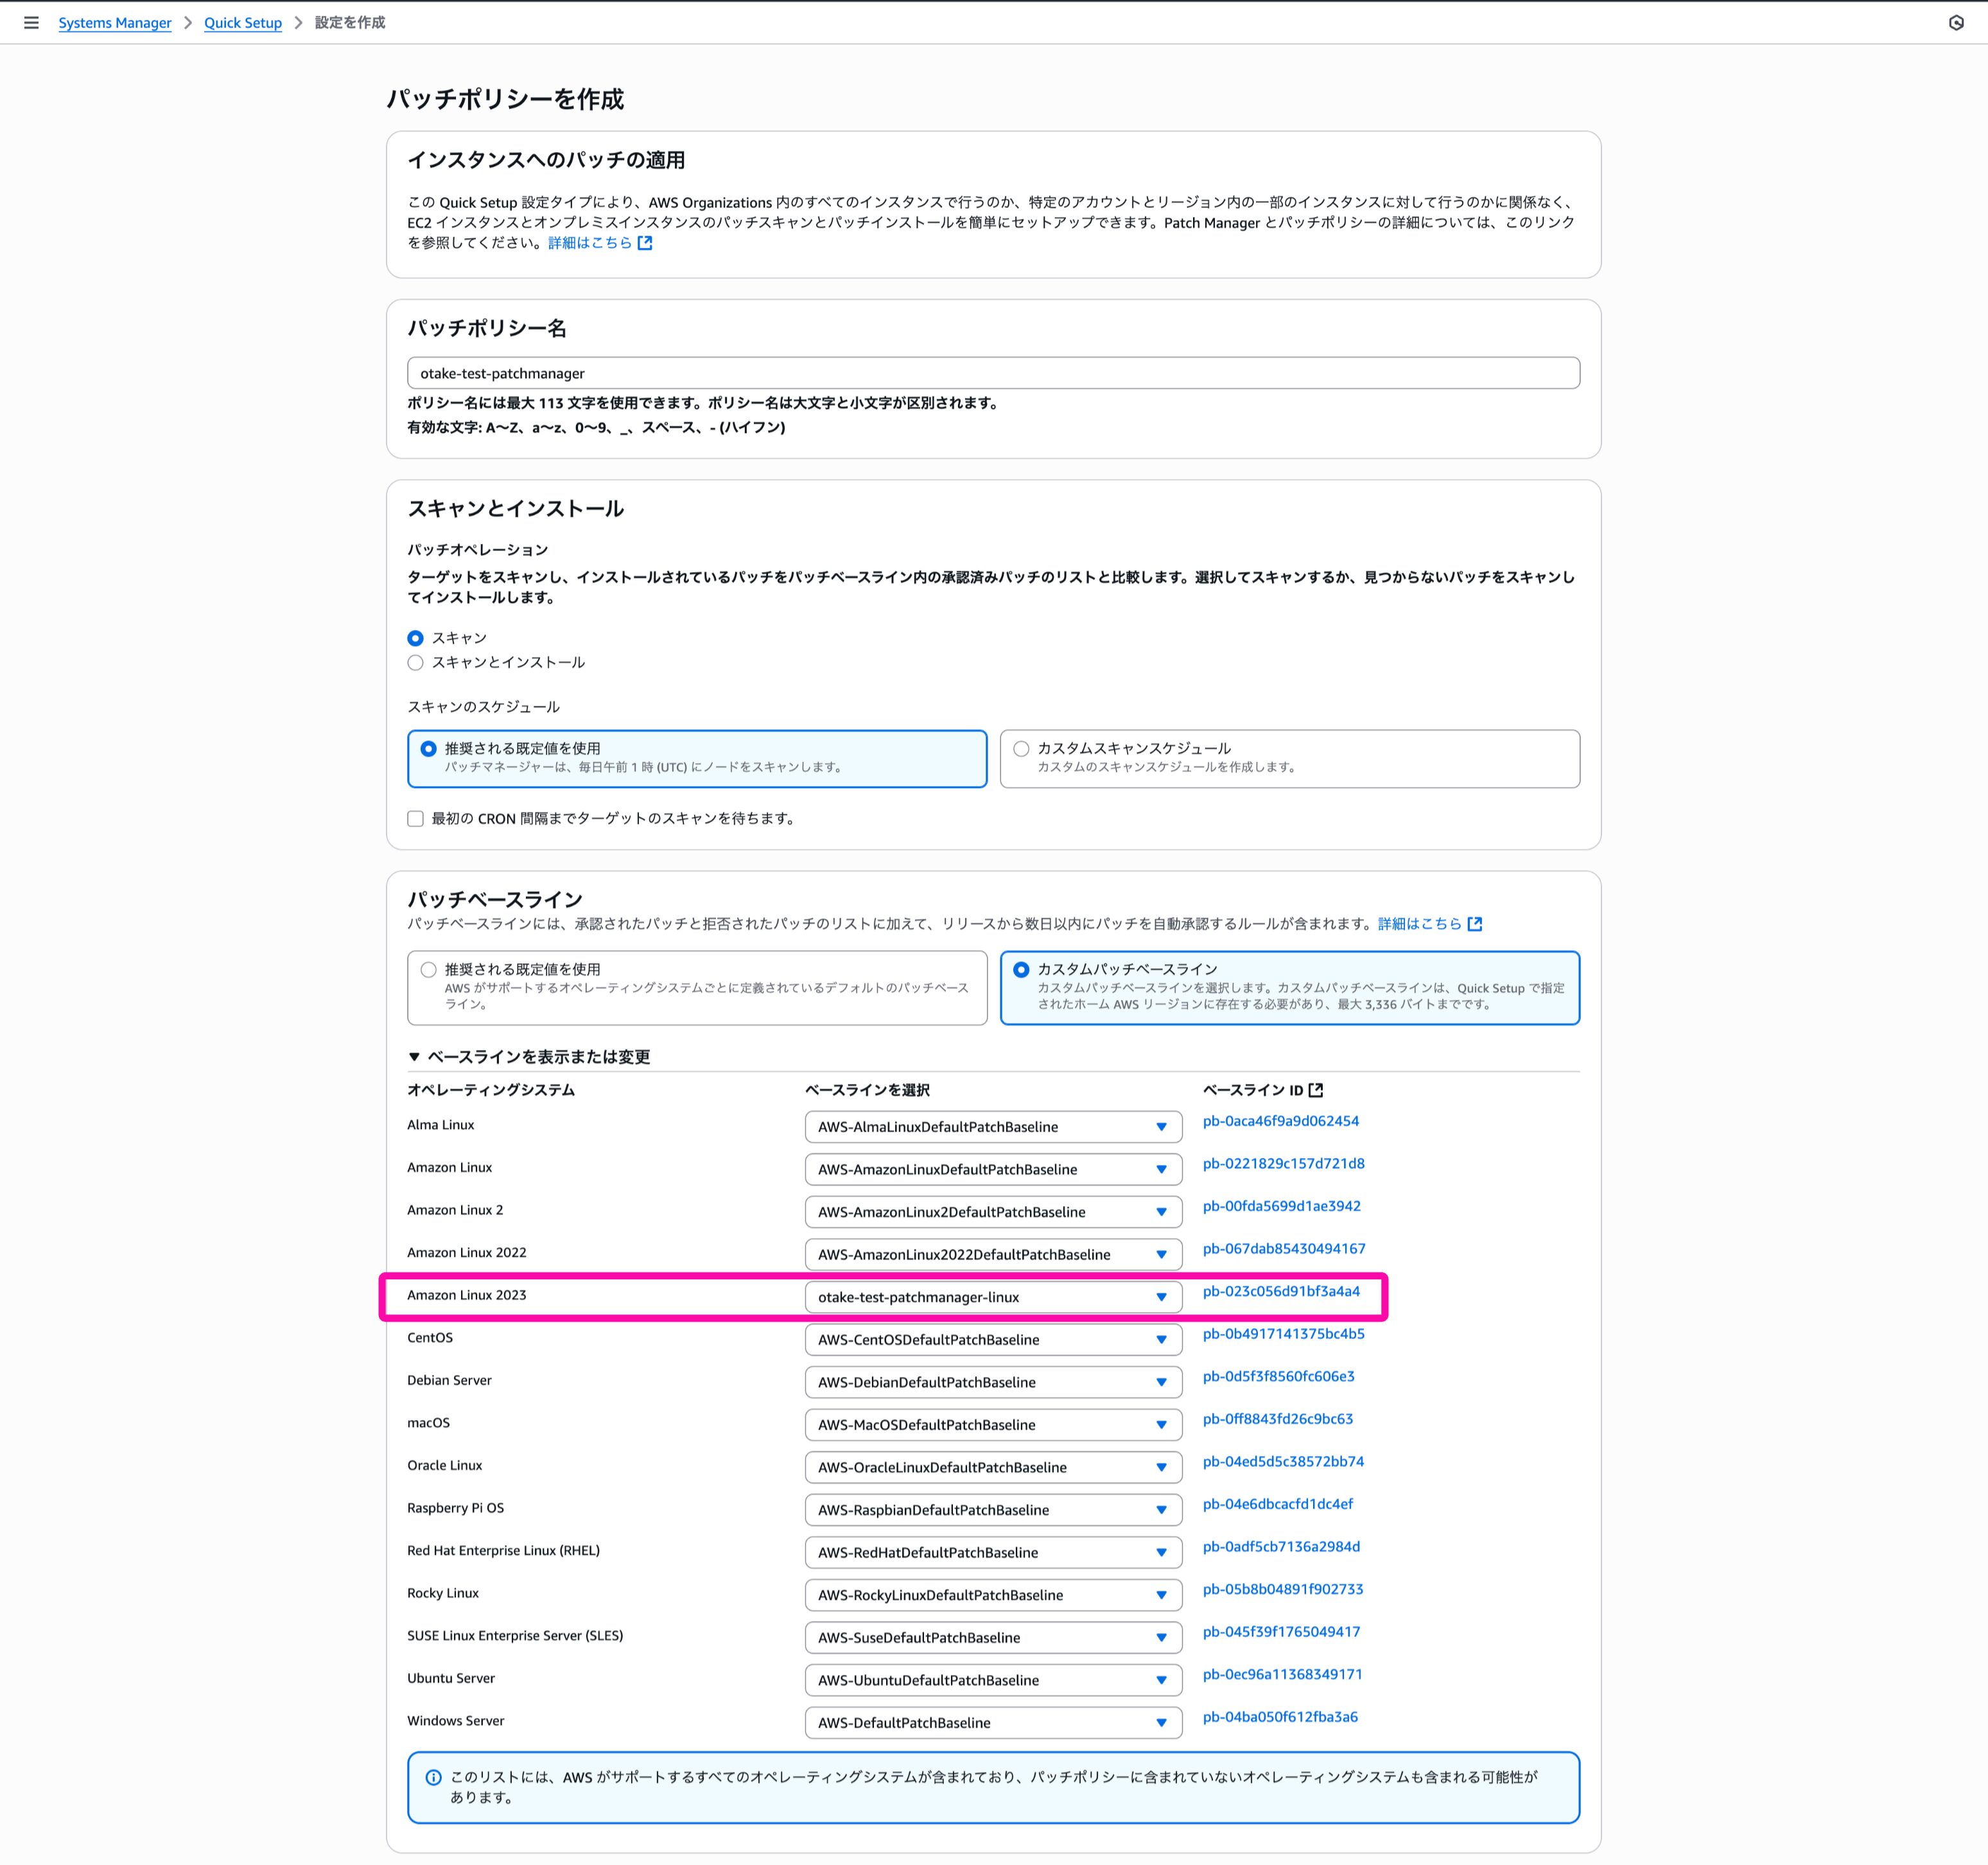Image resolution: width=1988 pixels, height=1865 pixels.
Task: Click dropdown arrow icon for Windows Server baseline
Action: (1161, 1722)
